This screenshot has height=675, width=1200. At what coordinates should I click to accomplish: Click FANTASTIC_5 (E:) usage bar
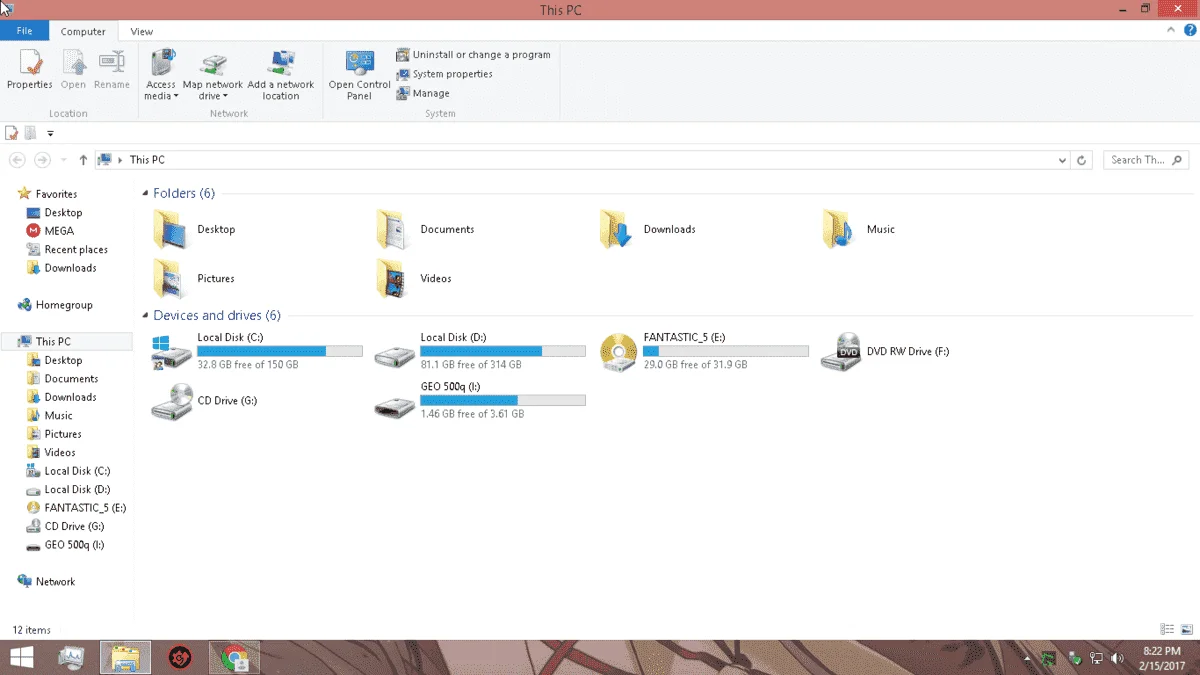coord(726,351)
